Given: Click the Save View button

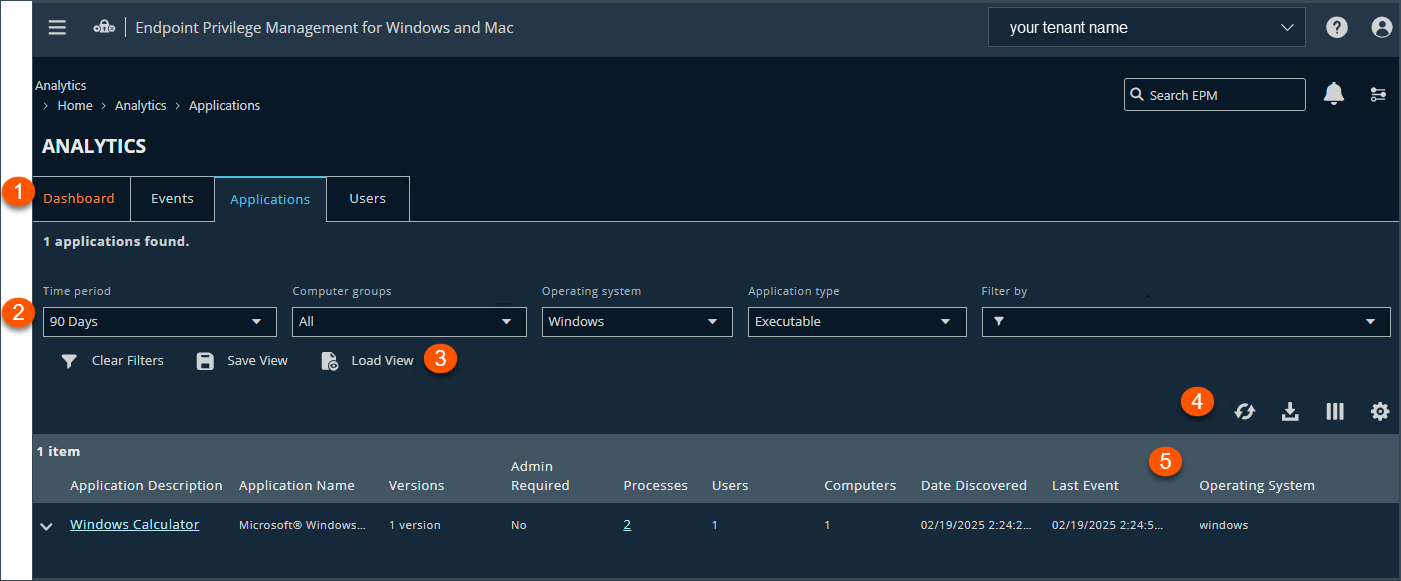Looking at the screenshot, I should (242, 361).
